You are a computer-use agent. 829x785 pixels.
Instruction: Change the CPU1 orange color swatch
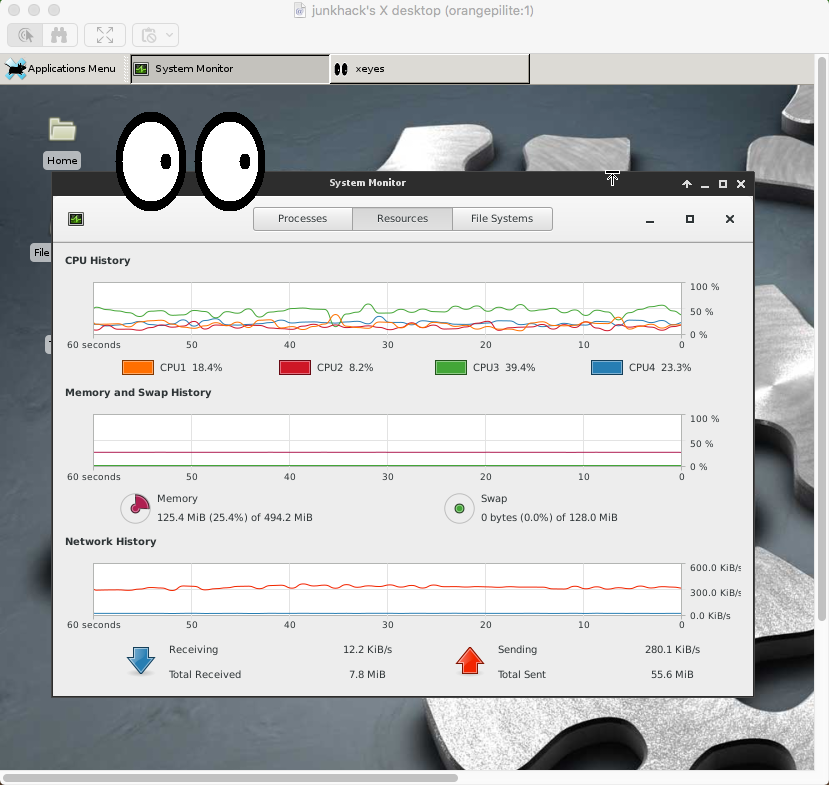pyautogui.click(x=138, y=367)
